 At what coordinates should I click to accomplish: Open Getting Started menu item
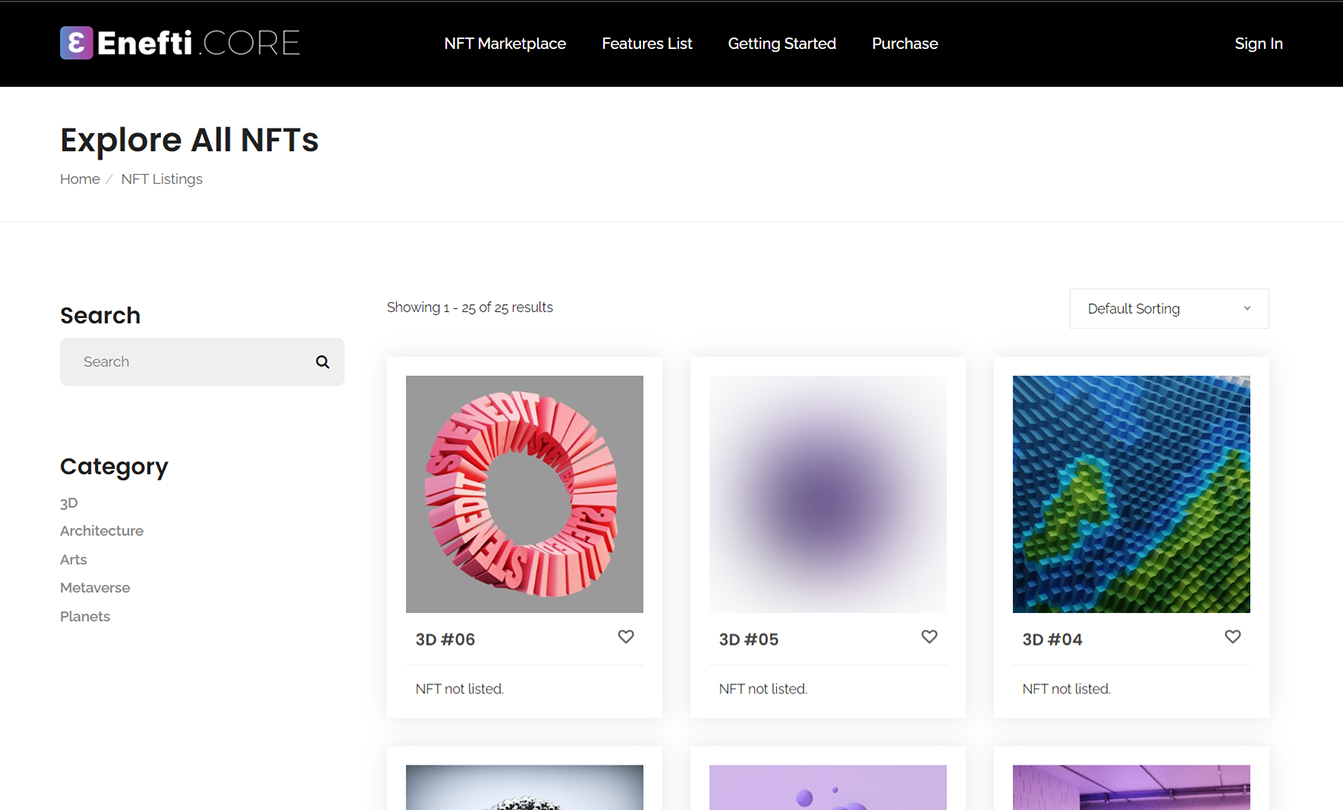[x=782, y=44]
